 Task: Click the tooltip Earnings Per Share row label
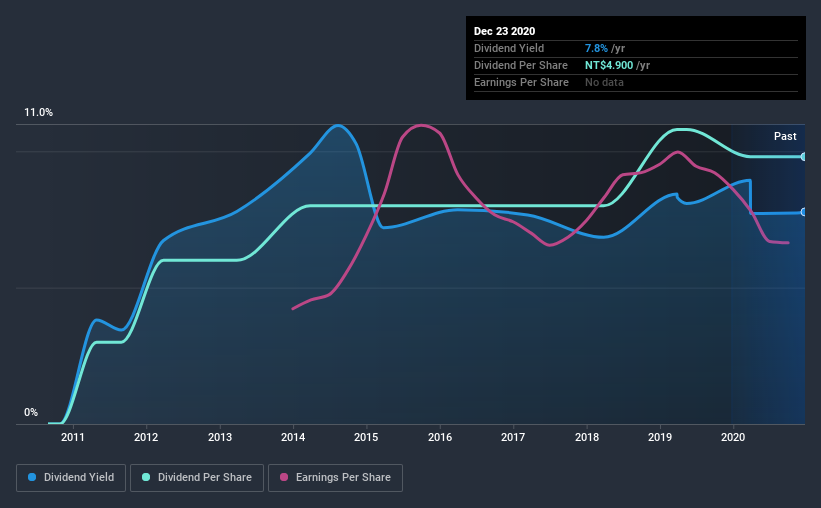click(x=521, y=82)
